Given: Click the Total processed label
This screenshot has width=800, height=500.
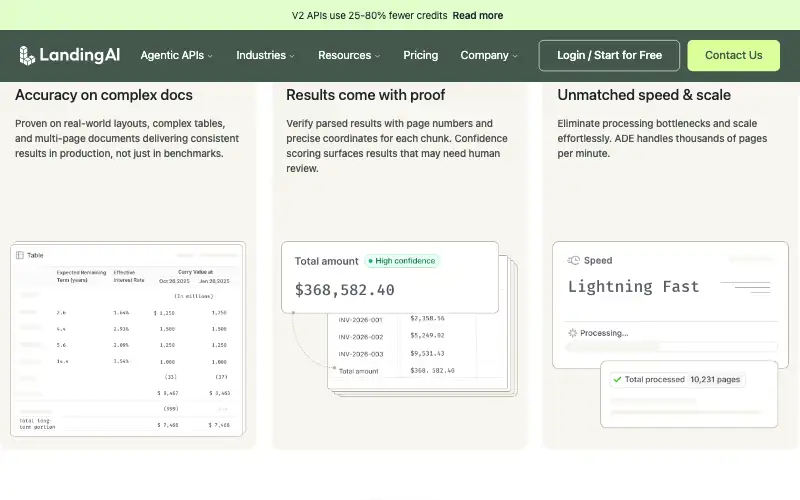Looking at the screenshot, I should pos(655,379).
